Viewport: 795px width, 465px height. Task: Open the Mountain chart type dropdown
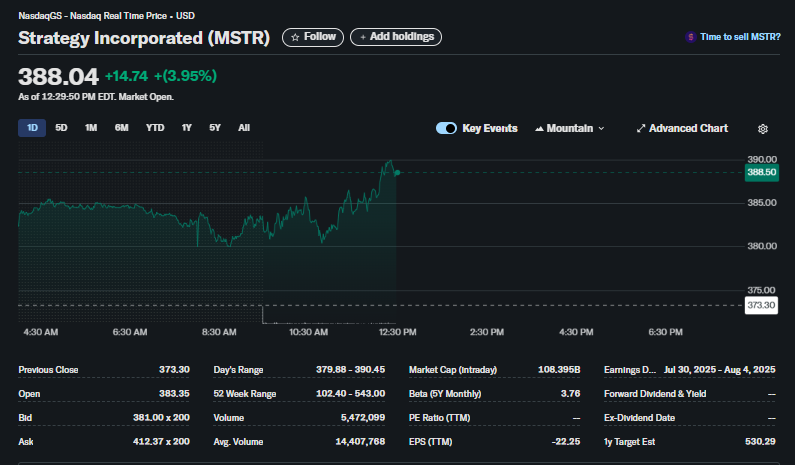pos(570,128)
